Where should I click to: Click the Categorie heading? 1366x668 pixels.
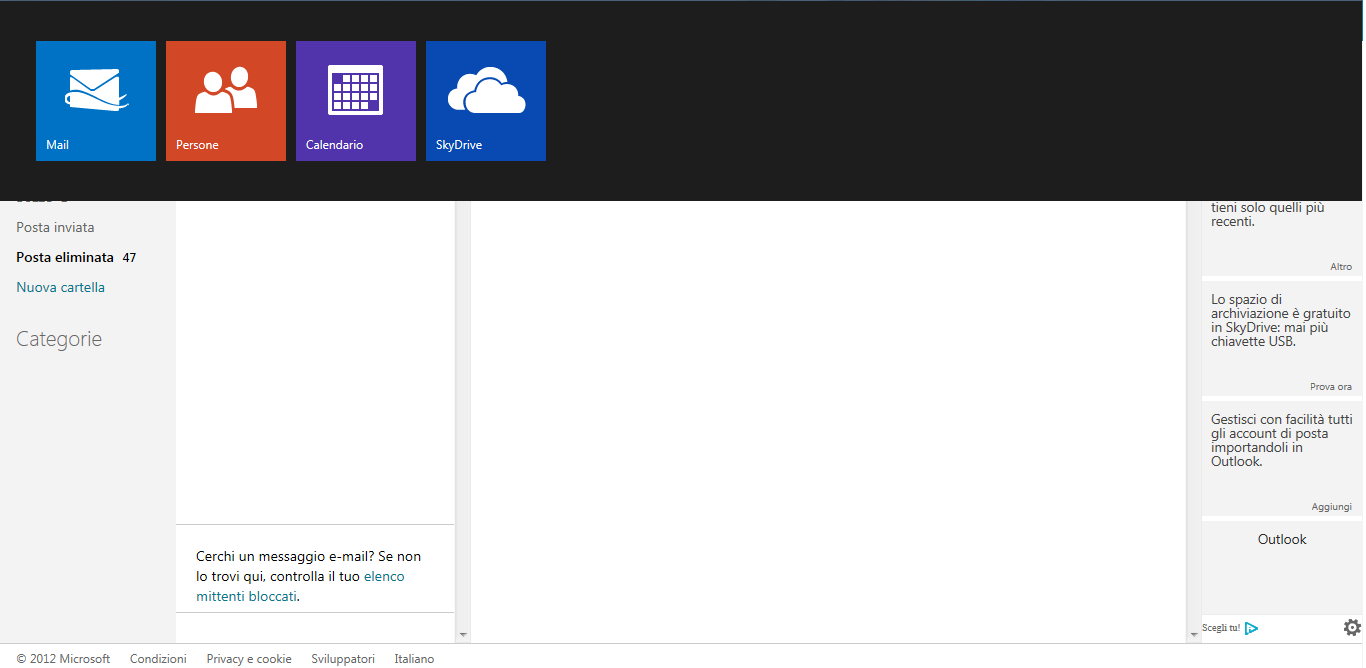pyautogui.click(x=59, y=339)
